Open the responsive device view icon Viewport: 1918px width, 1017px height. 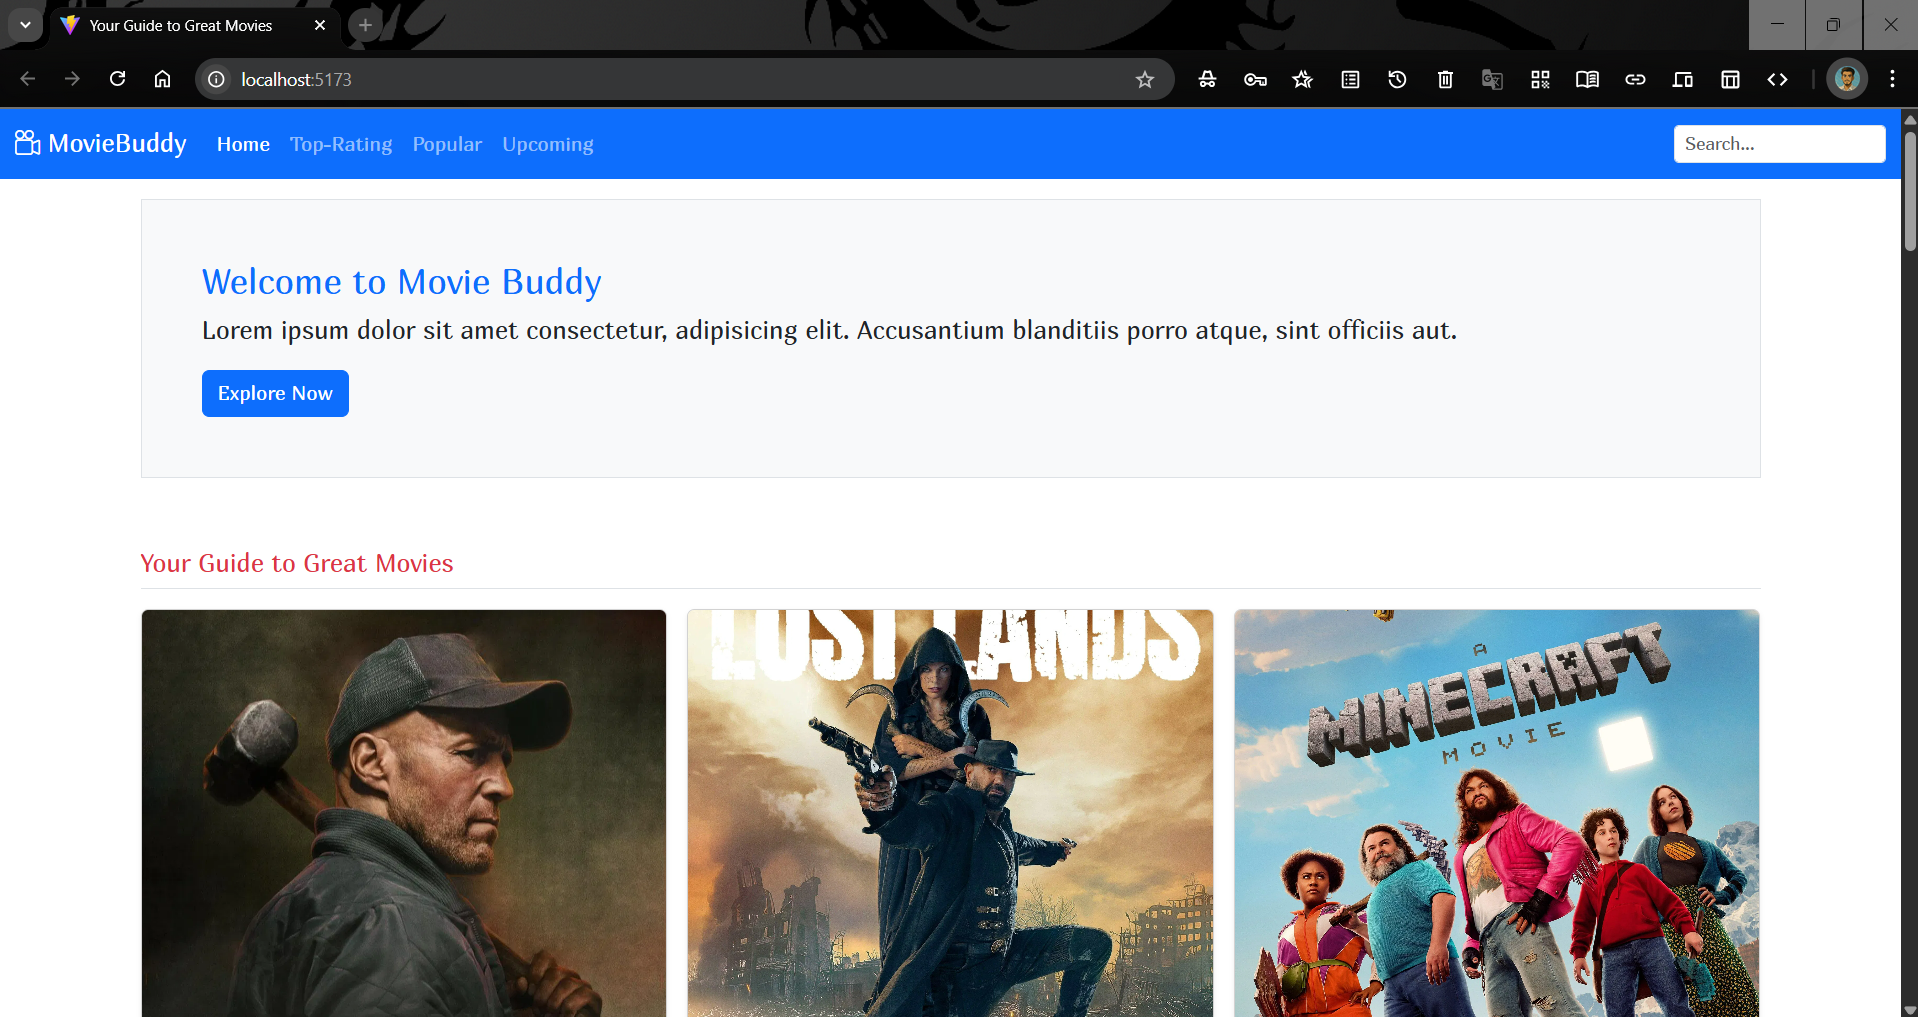pyautogui.click(x=1682, y=79)
